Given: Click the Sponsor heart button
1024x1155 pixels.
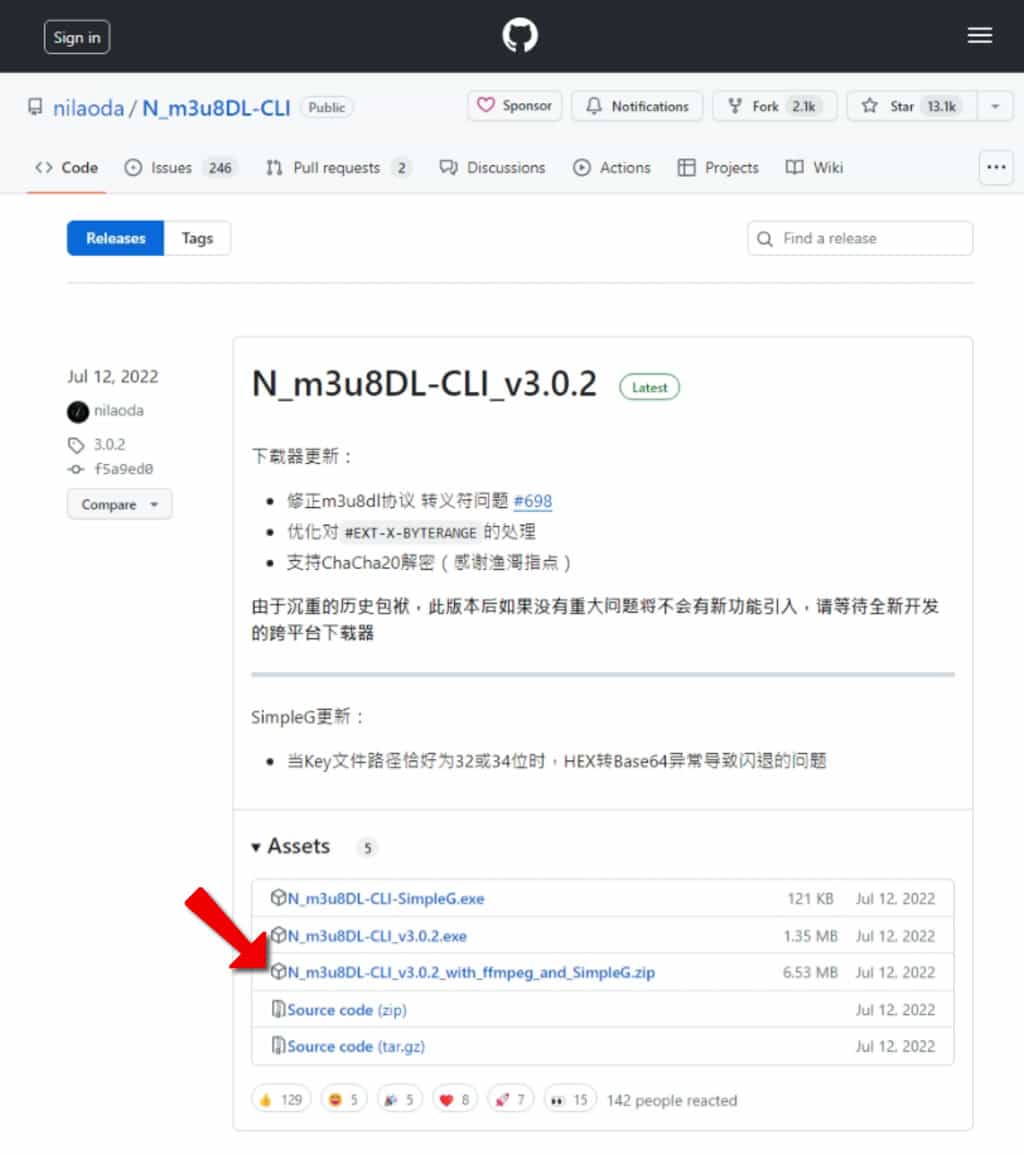Looking at the screenshot, I should pos(514,106).
